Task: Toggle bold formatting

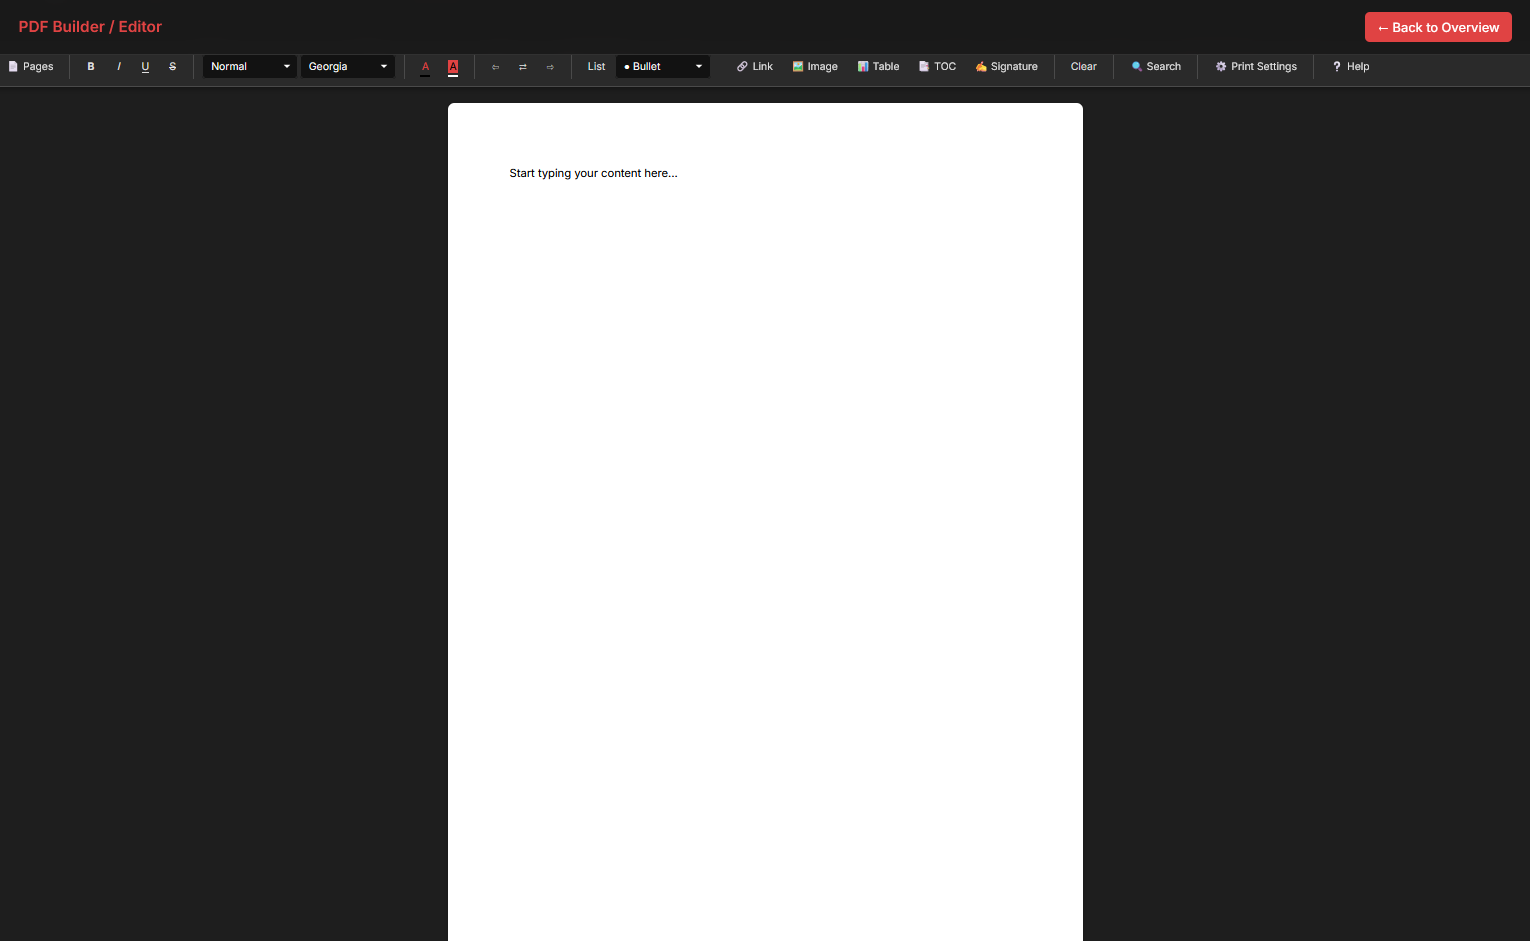Action: (x=91, y=67)
